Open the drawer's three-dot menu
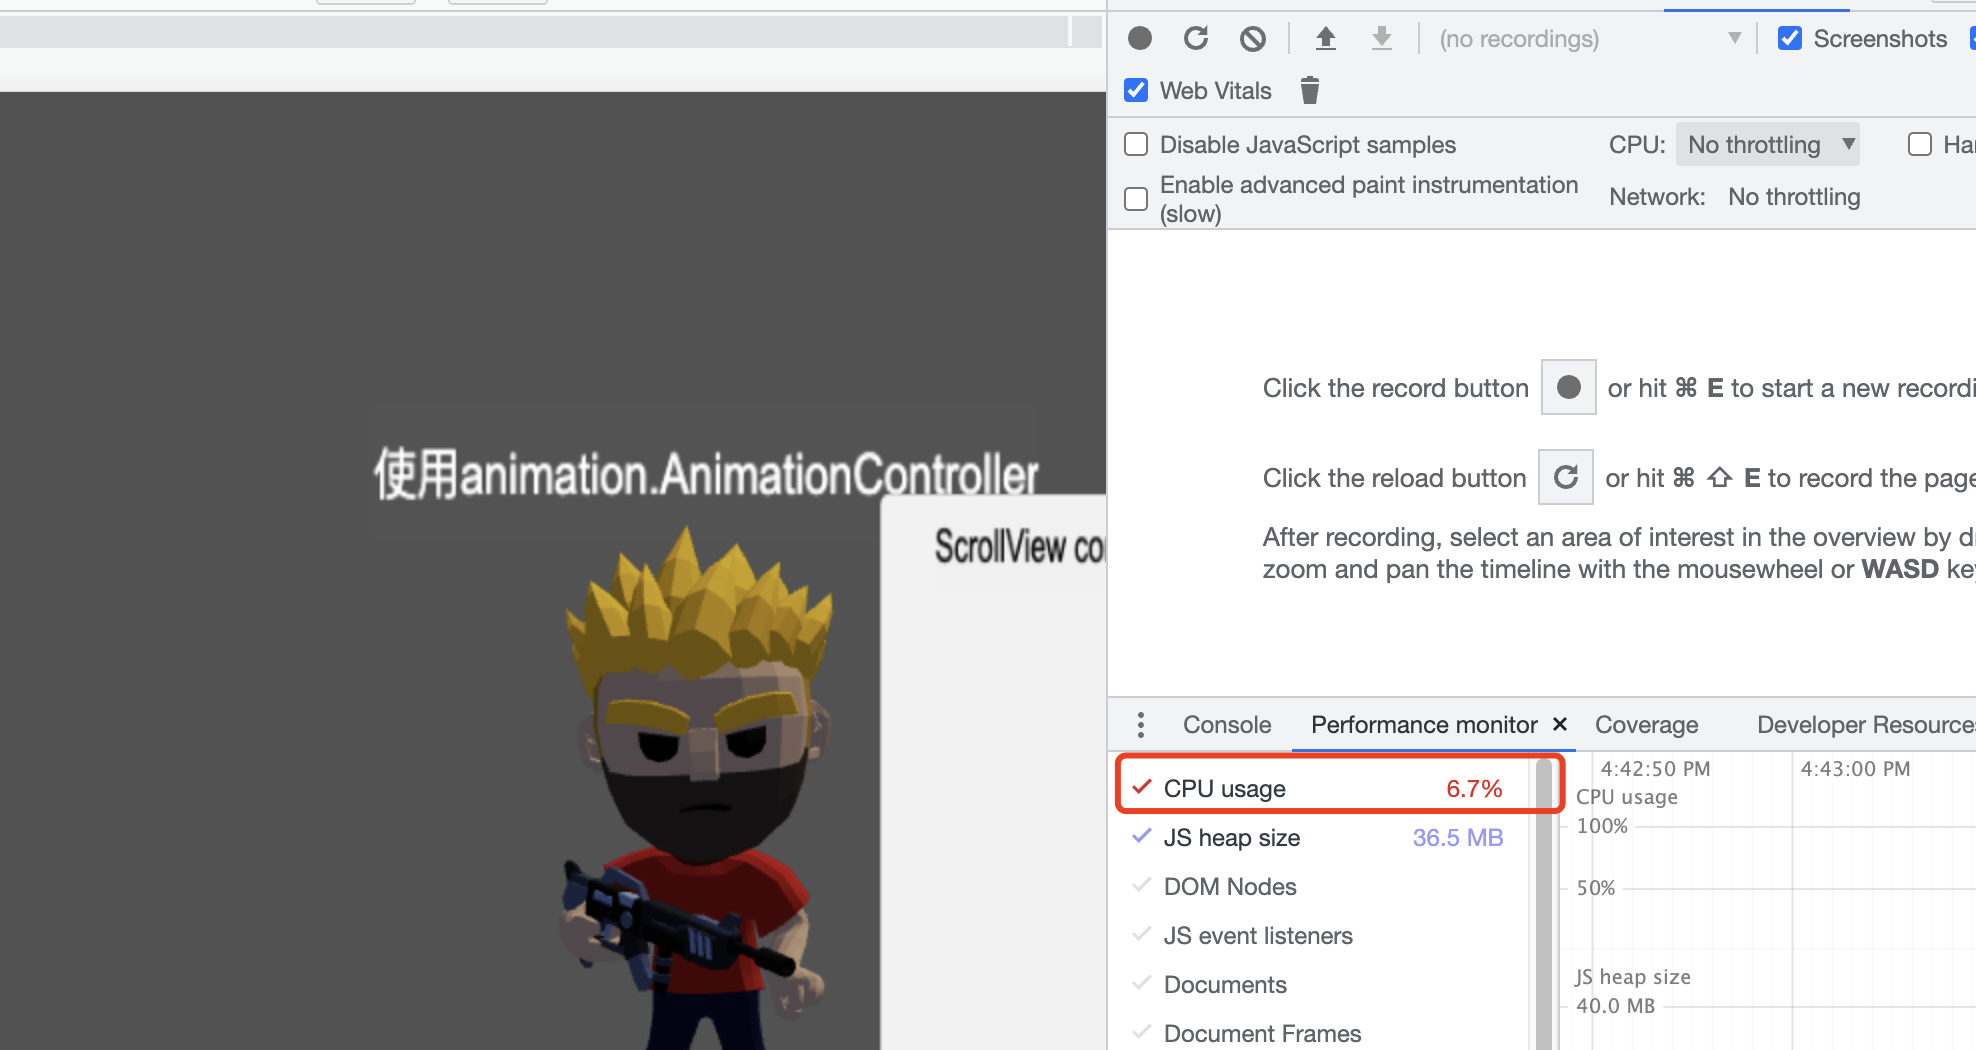Viewport: 1976px width, 1050px height. tap(1141, 725)
